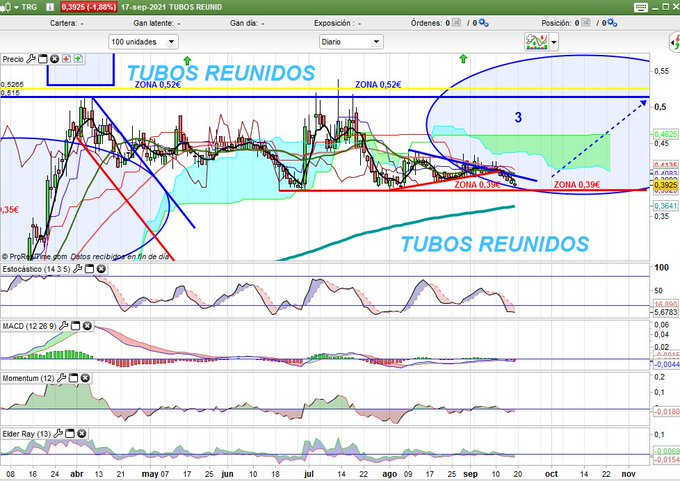
Task: Click the oct date on time axis
Action: point(551,474)
